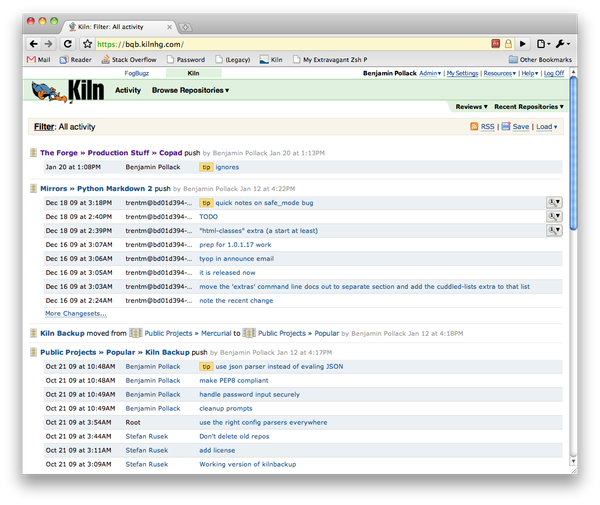Image resolution: width=600 pixels, height=505 pixels.
Task: Click the scrollbar down arrow
Action: click(573, 461)
